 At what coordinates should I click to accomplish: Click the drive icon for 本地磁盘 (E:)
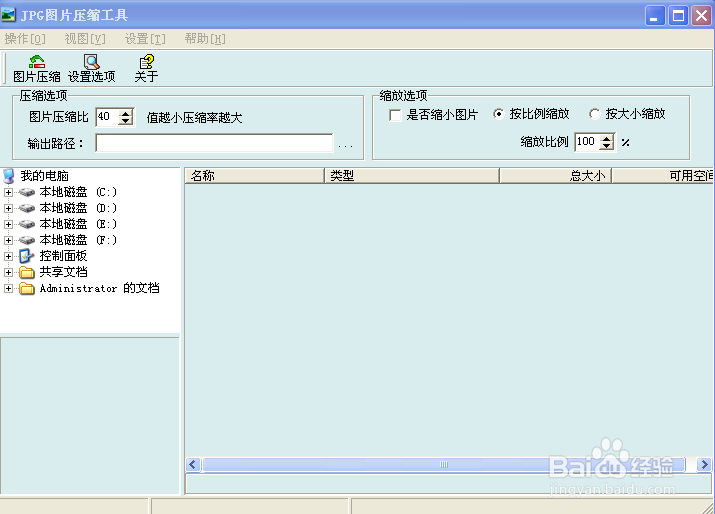[27, 224]
